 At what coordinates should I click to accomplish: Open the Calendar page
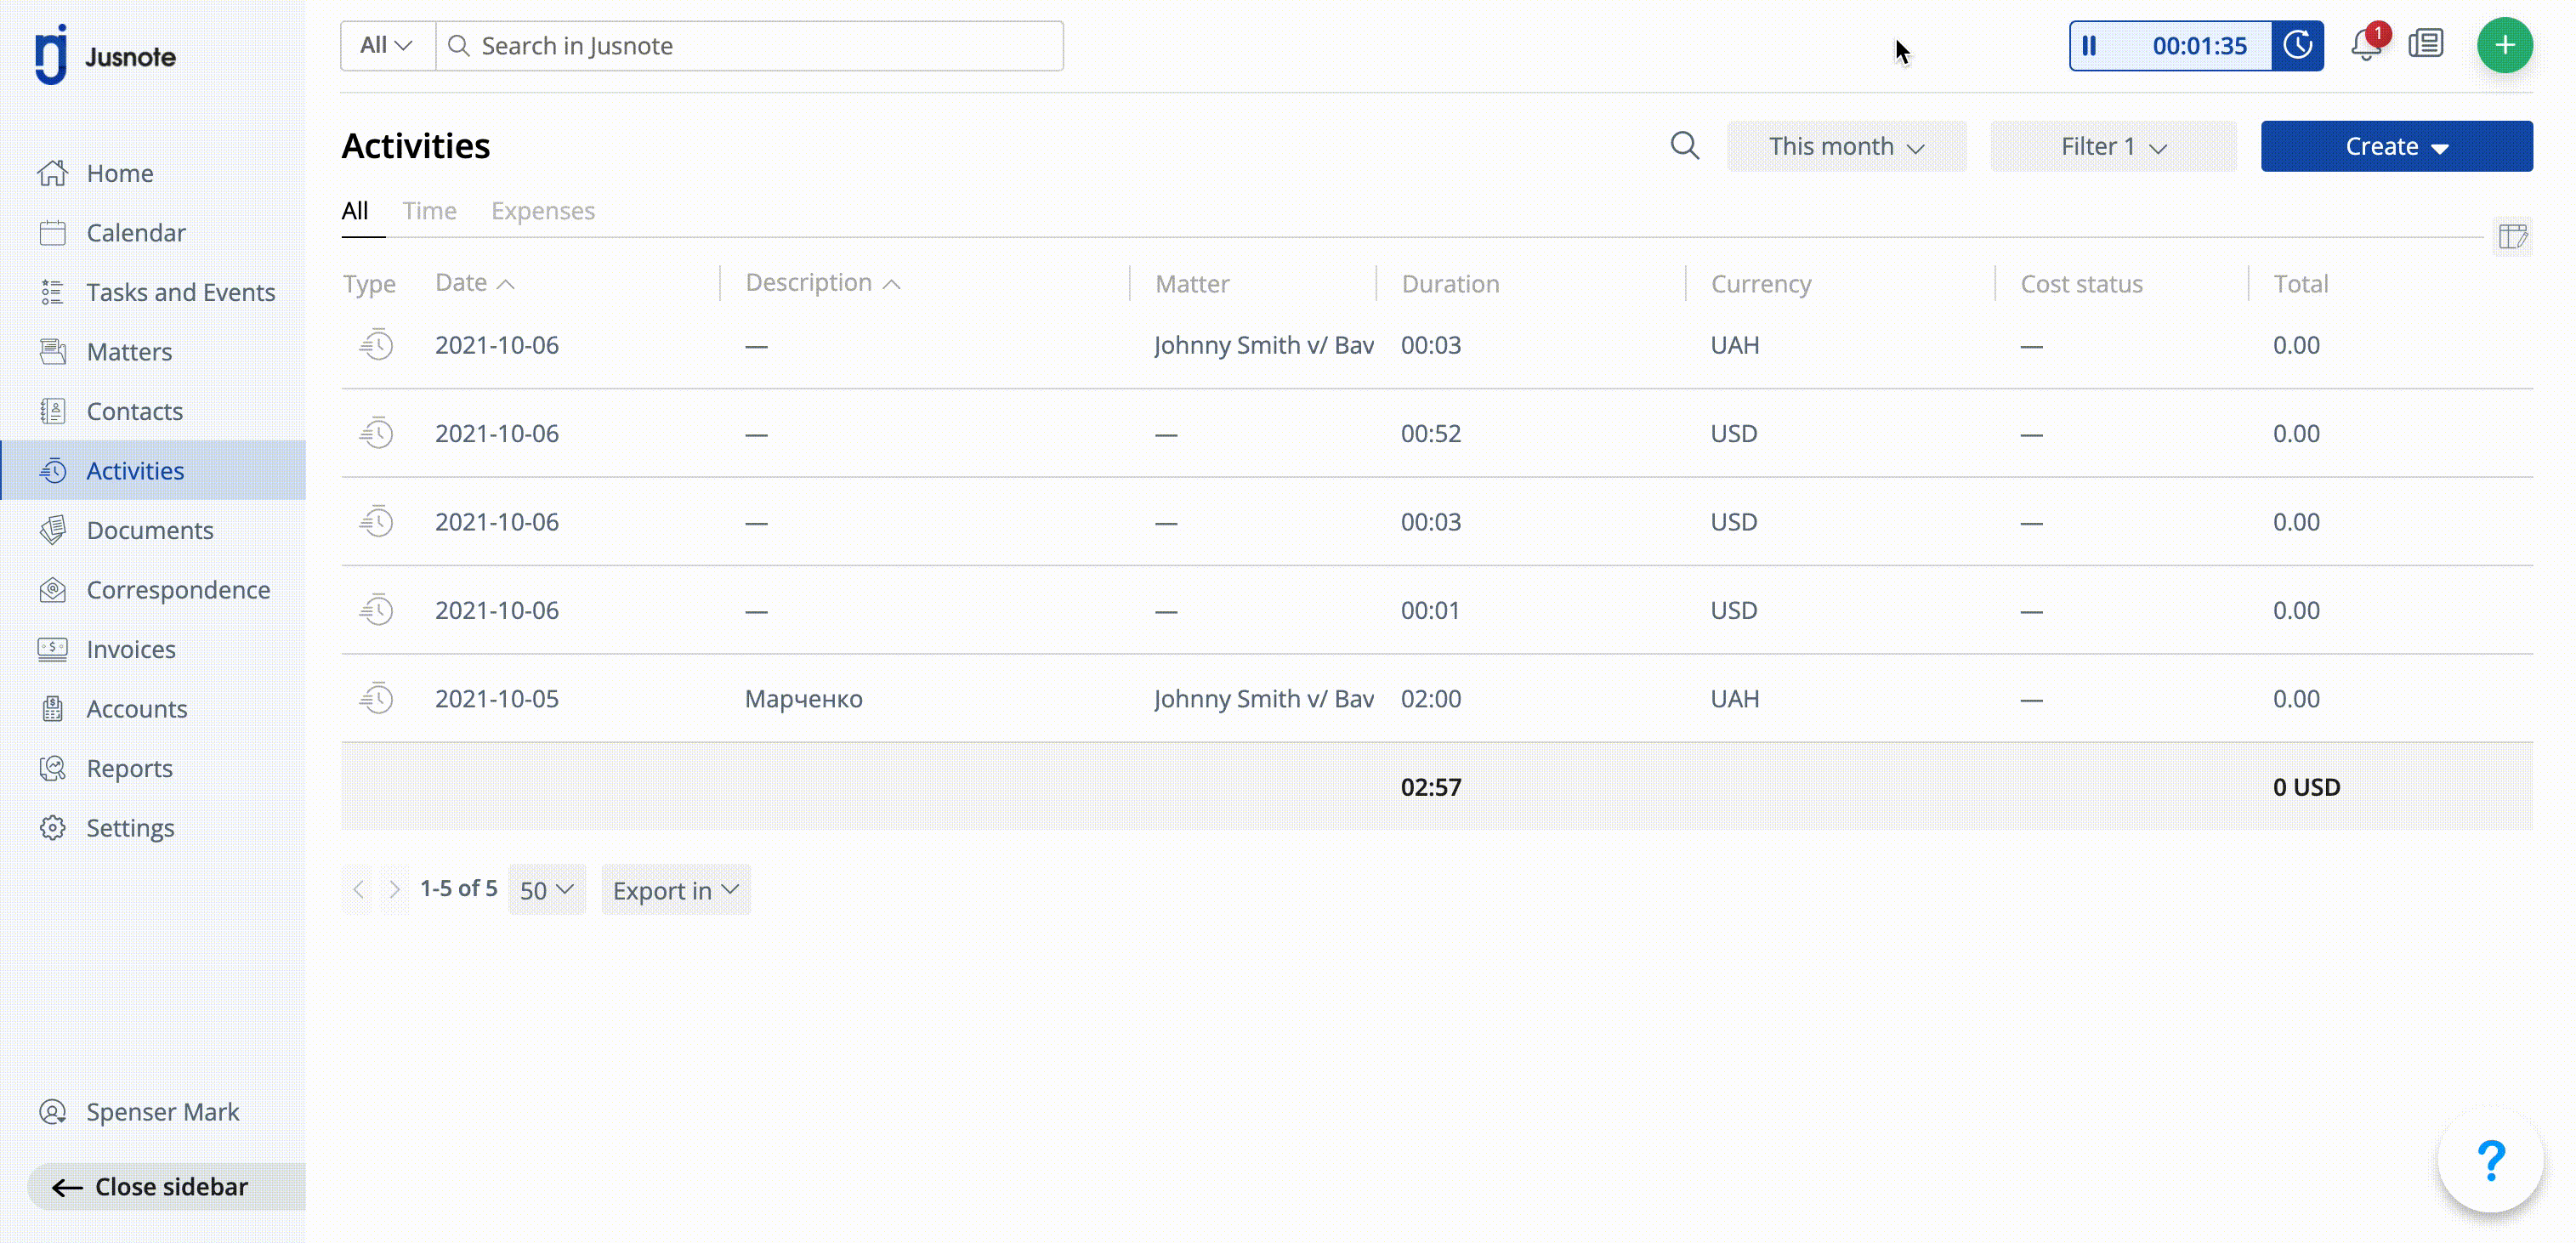(x=135, y=233)
